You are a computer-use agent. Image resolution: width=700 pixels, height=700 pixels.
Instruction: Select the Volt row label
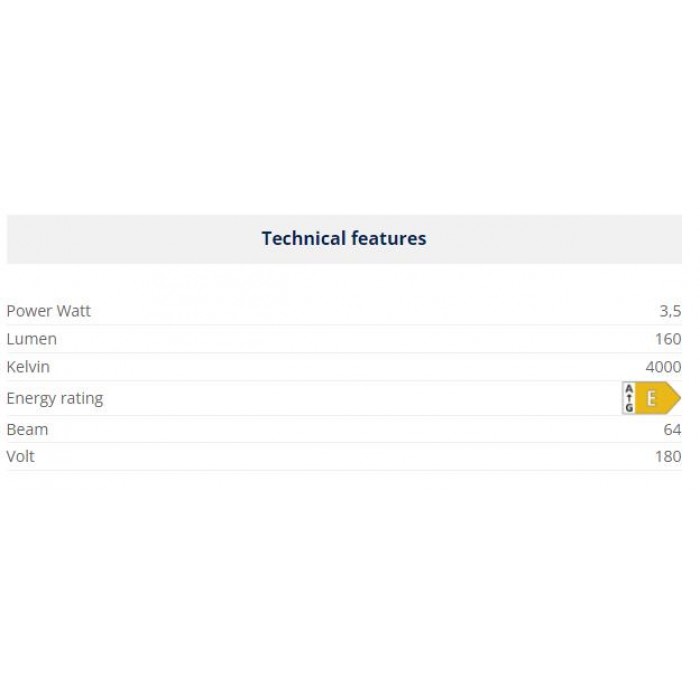click(20, 456)
